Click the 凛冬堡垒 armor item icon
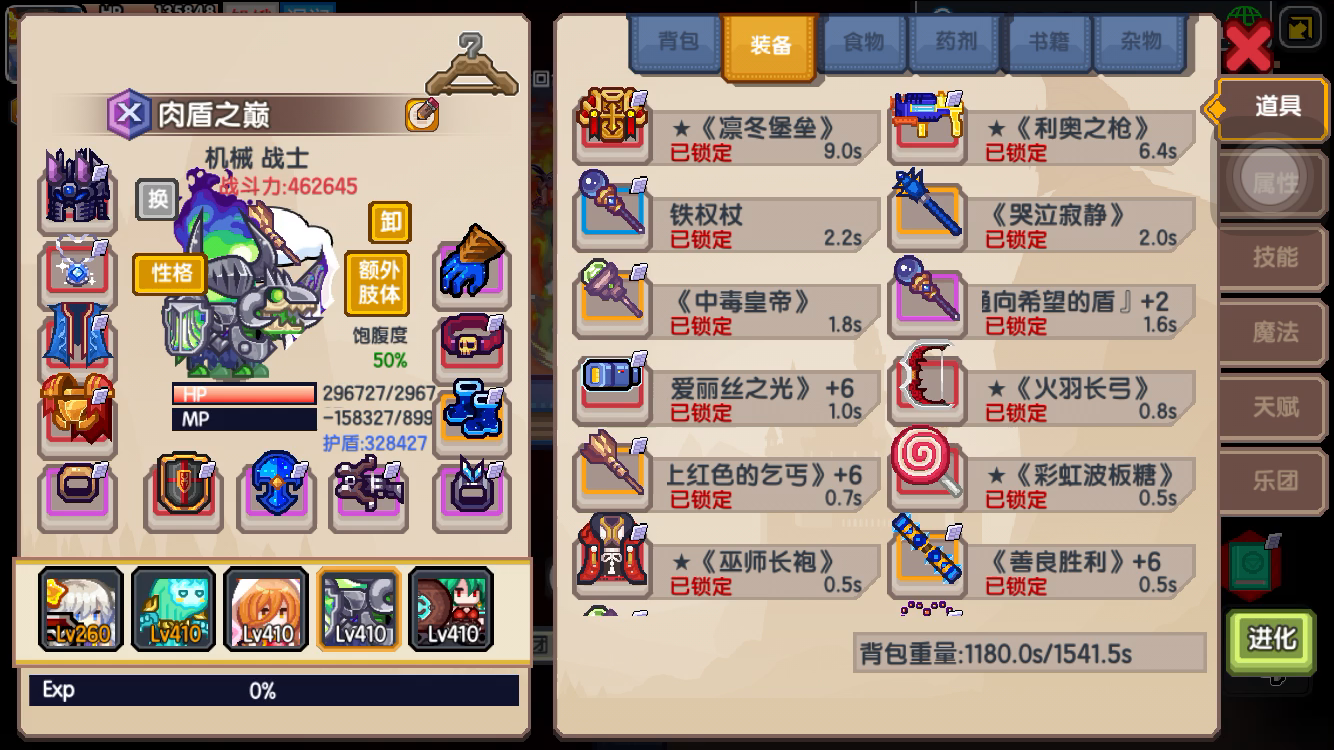The image size is (1334, 750). 612,125
